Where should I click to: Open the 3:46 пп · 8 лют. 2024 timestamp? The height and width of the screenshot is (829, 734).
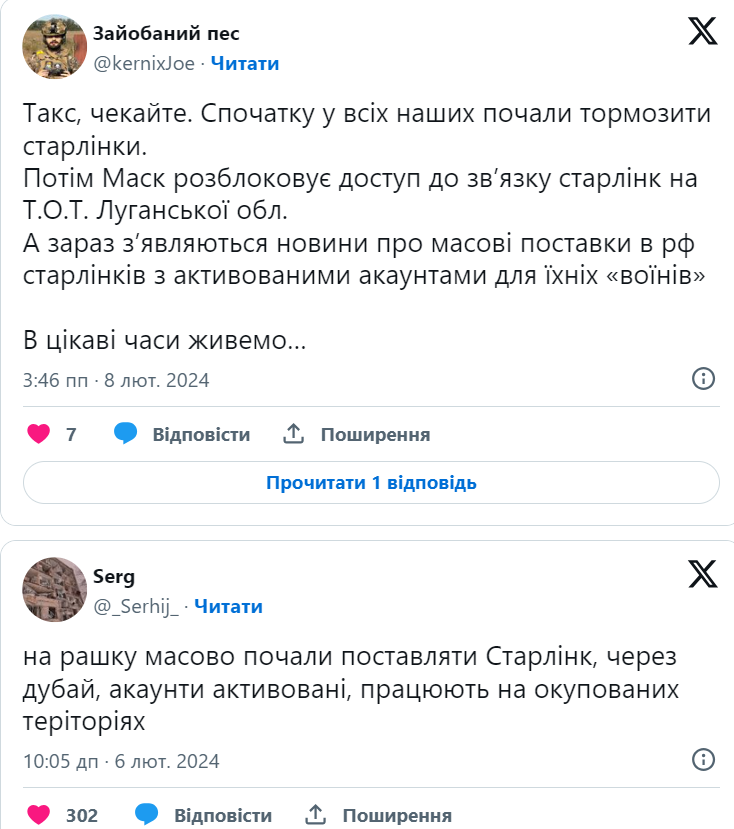pos(116,380)
